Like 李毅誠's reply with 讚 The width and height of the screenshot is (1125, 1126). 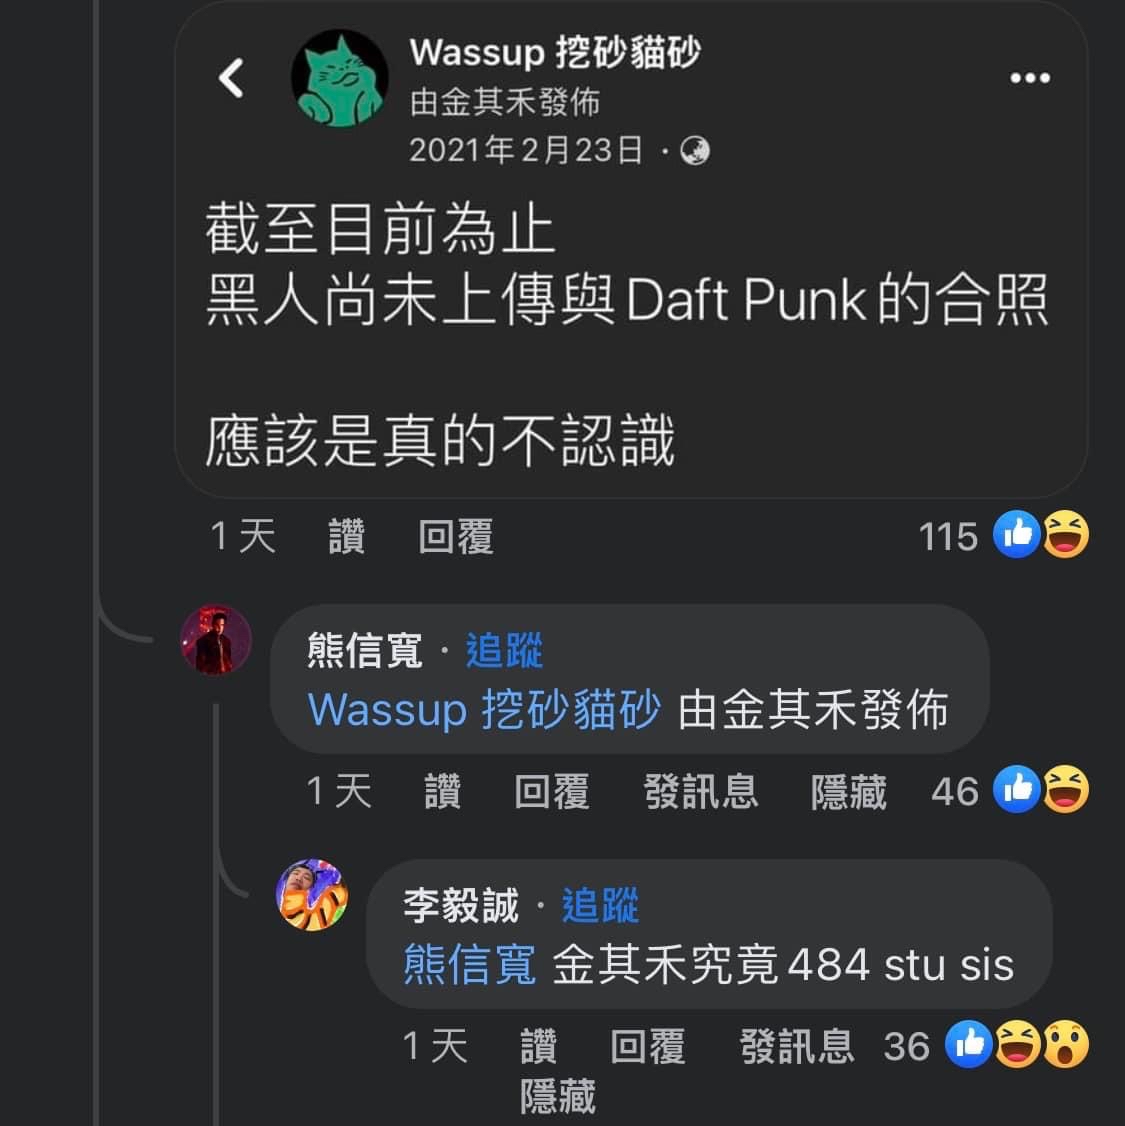[538, 1046]
